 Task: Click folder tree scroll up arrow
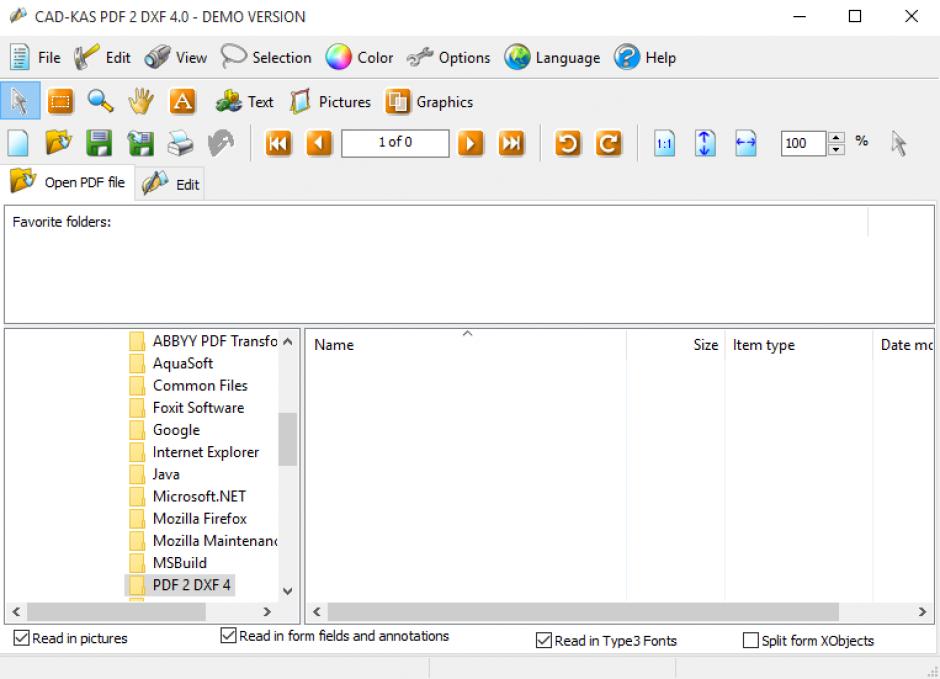[288, 342]
